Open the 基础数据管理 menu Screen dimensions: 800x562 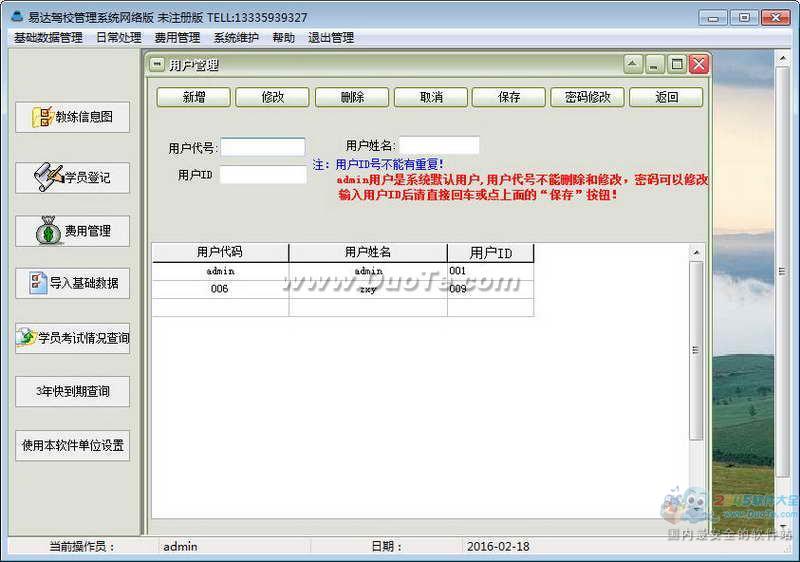point(48,38)
